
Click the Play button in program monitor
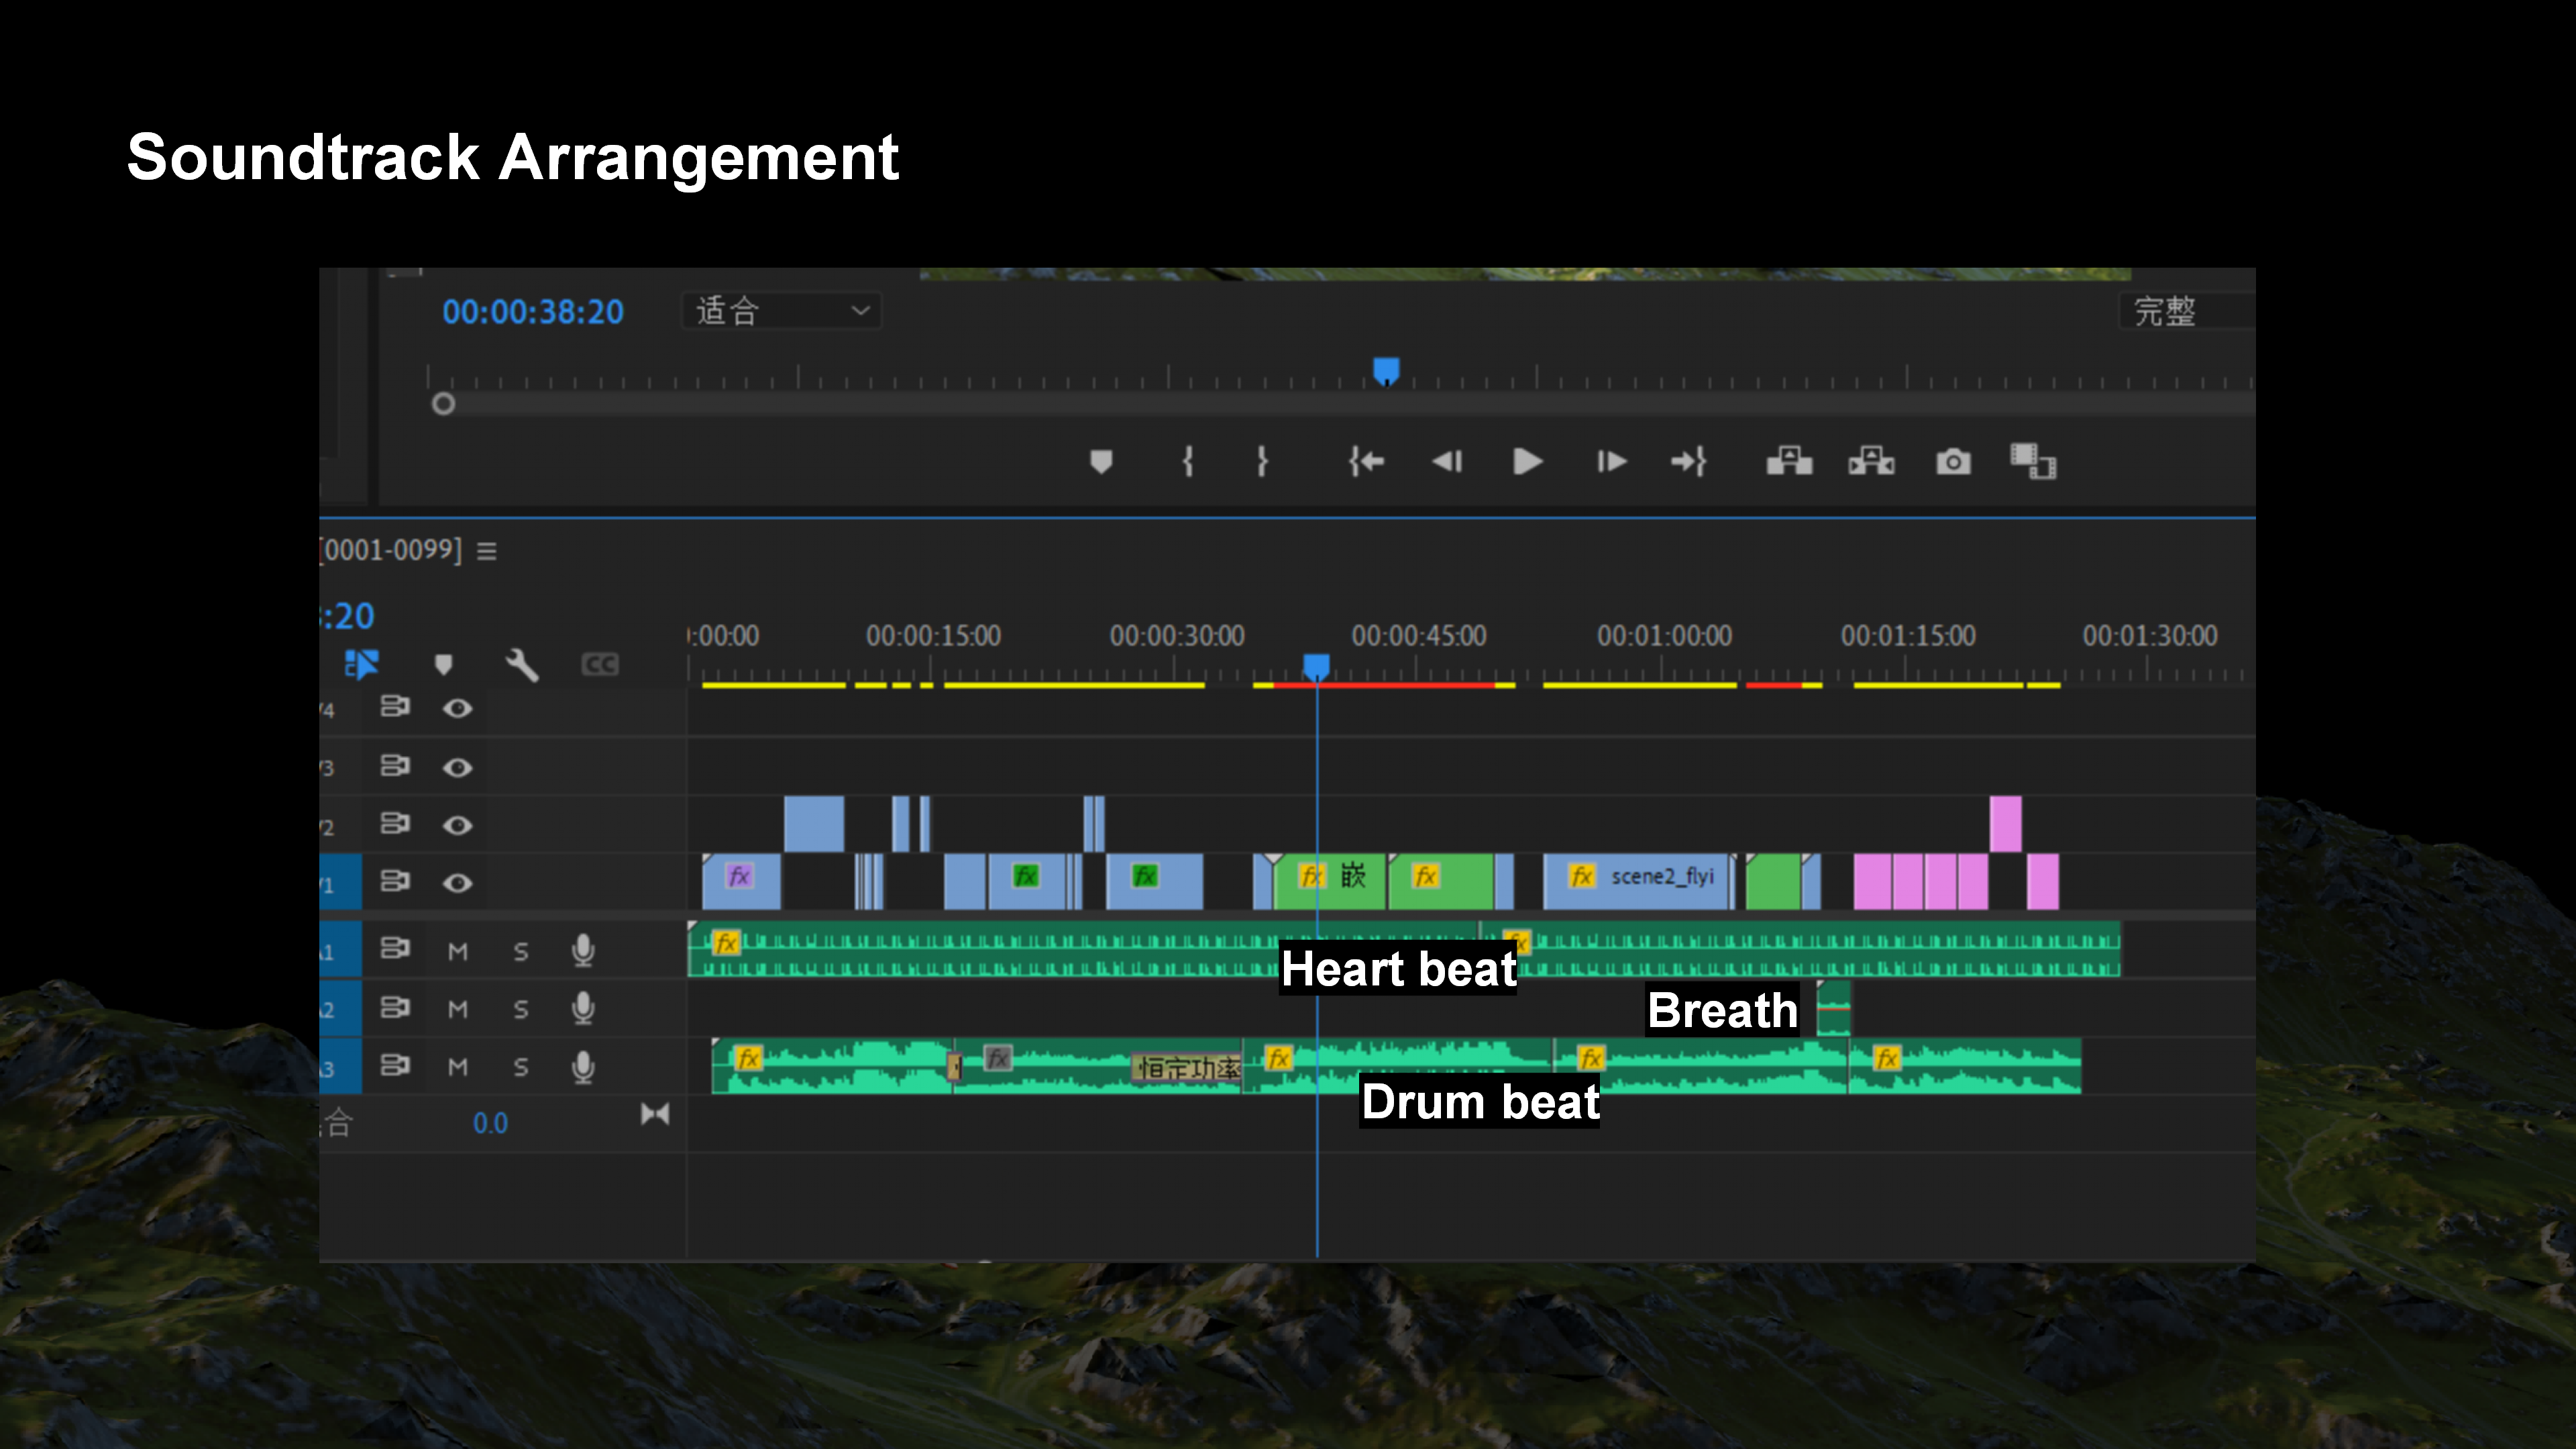tap(1527, 462)
